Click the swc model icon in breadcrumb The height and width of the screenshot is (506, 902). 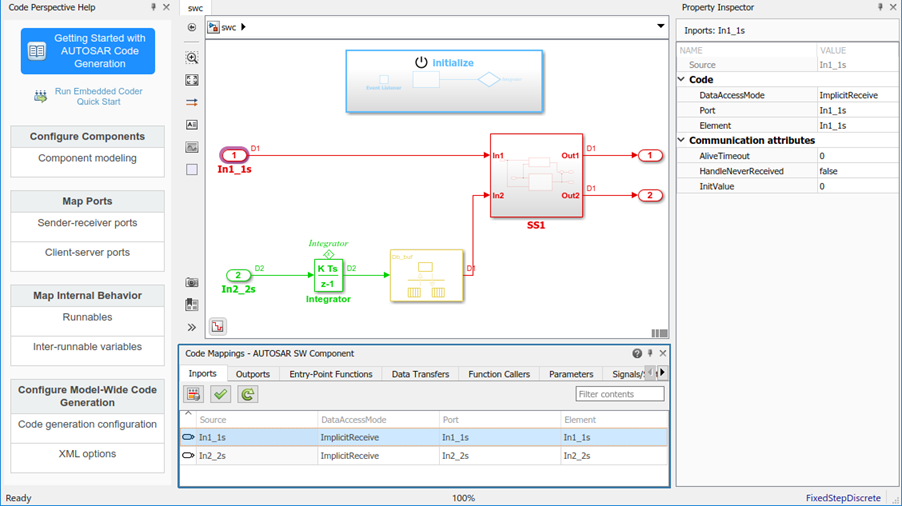click(213, 27)
